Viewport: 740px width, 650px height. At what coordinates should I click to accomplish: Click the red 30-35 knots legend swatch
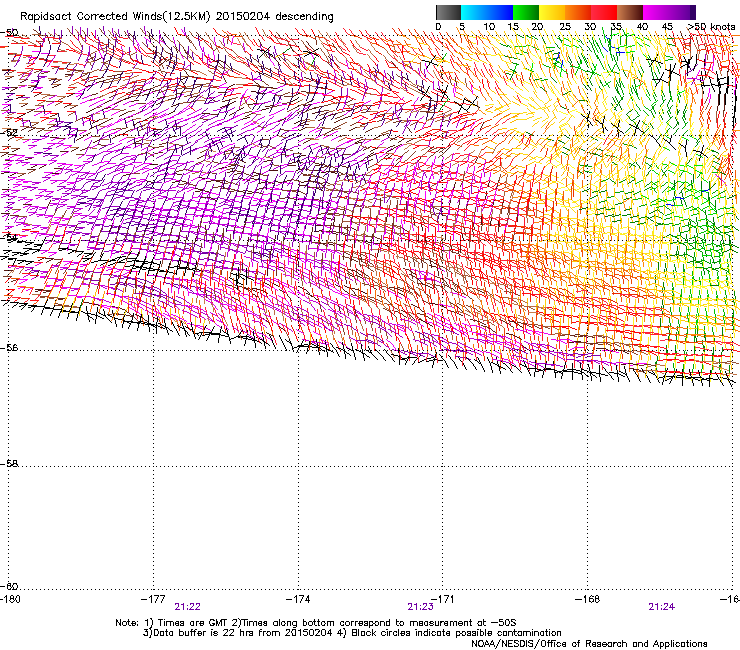(604, 12)
